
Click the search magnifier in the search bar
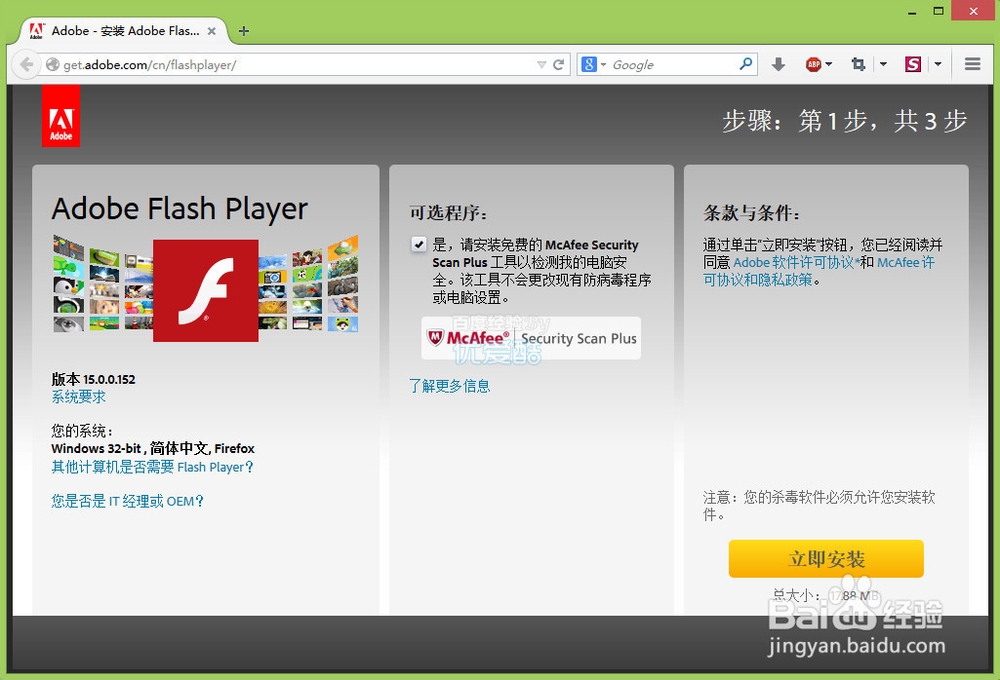pyautogui.click(x=745, y=63)
